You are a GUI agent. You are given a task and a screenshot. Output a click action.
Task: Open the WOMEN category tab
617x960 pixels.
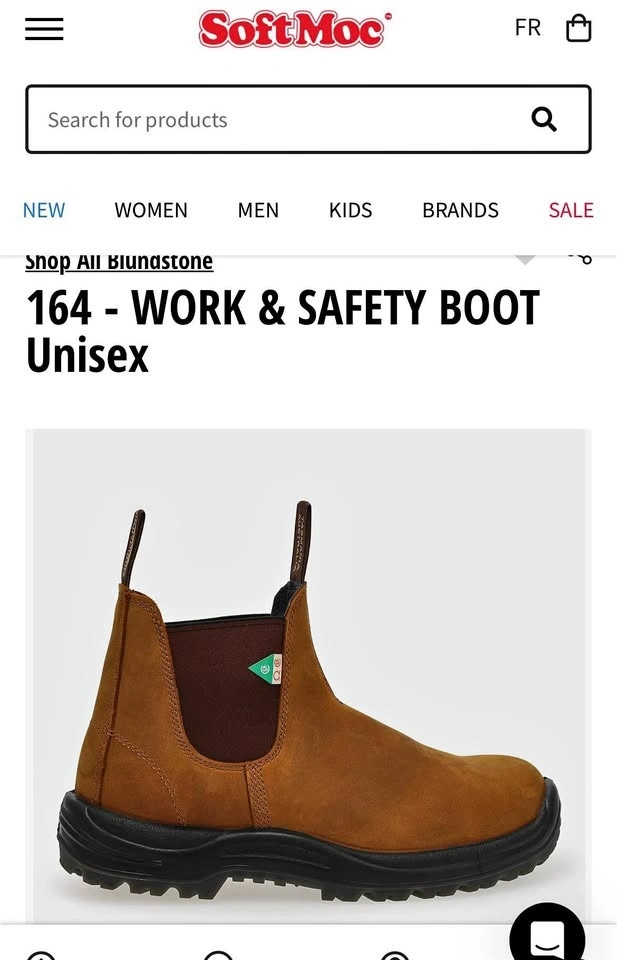click(151, 210)
